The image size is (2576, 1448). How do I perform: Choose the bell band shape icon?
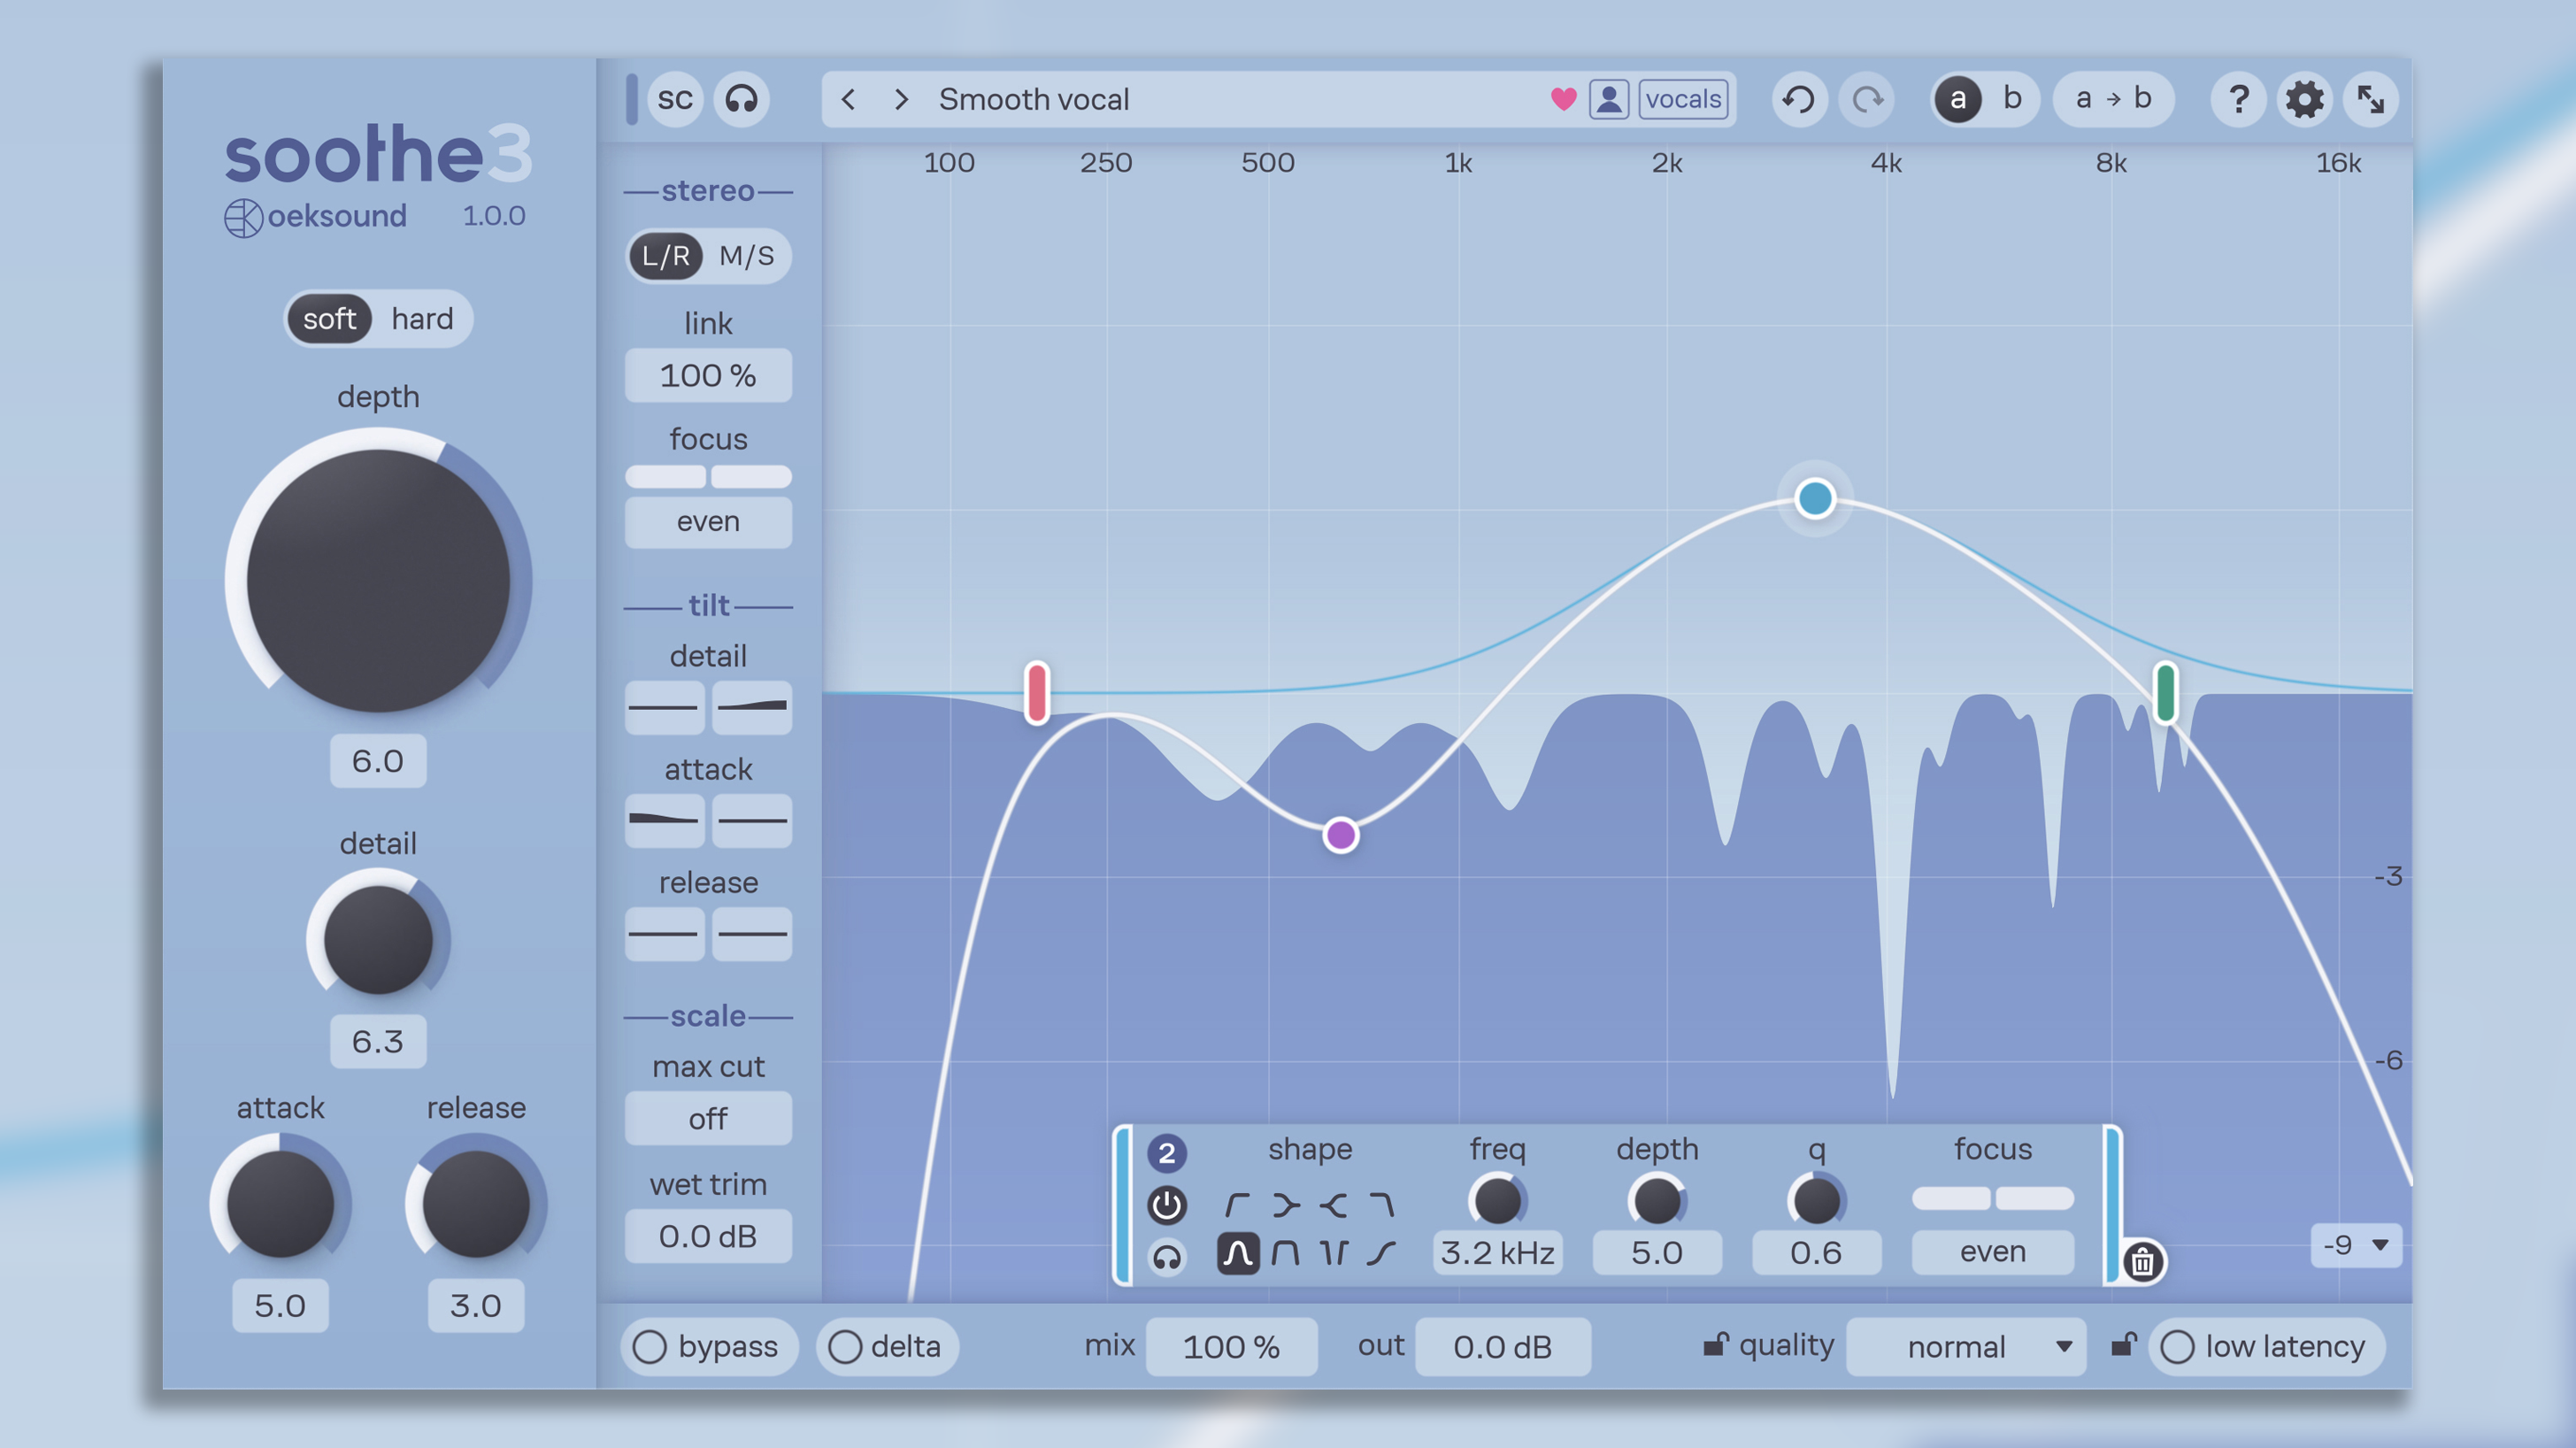coord(1238,1253)
